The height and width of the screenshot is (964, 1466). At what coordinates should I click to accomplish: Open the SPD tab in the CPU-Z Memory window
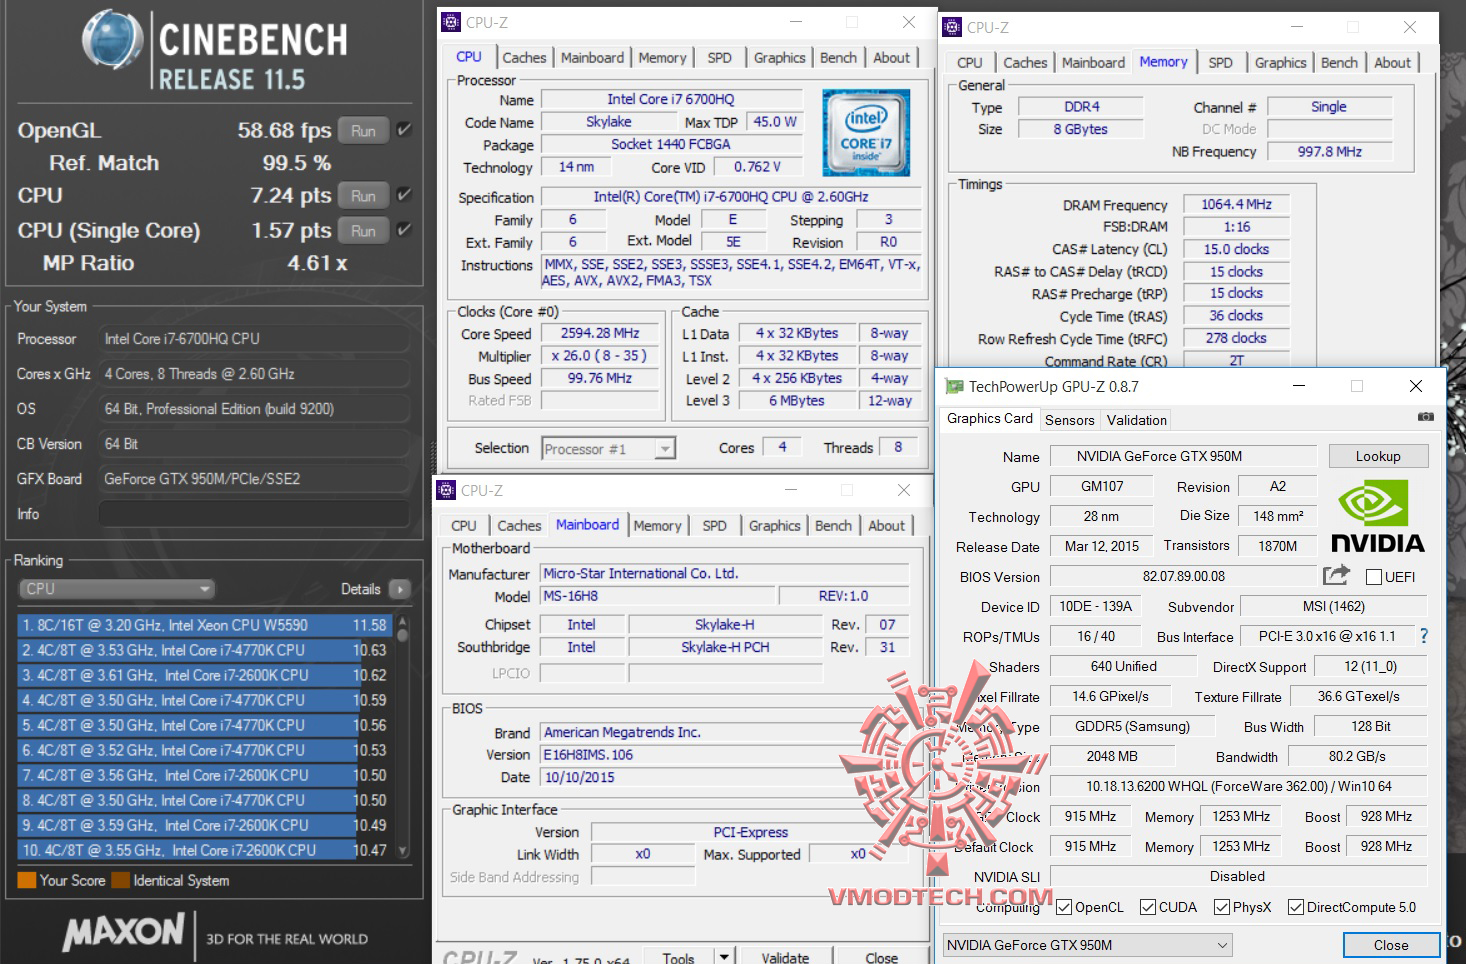tap(1220, 62)
